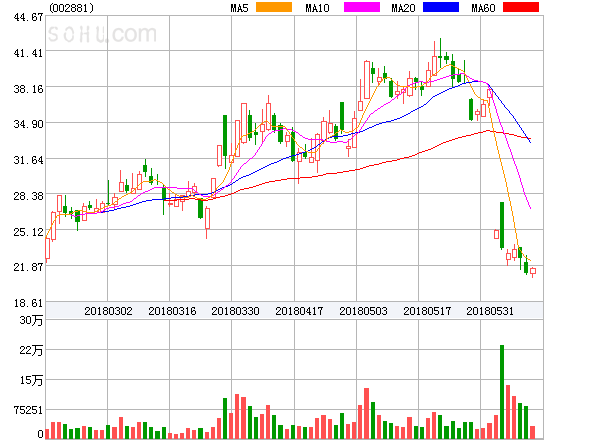Screen dimensions: 600x440
Task: Click the 20180517 date label
Action: point(427,311)
